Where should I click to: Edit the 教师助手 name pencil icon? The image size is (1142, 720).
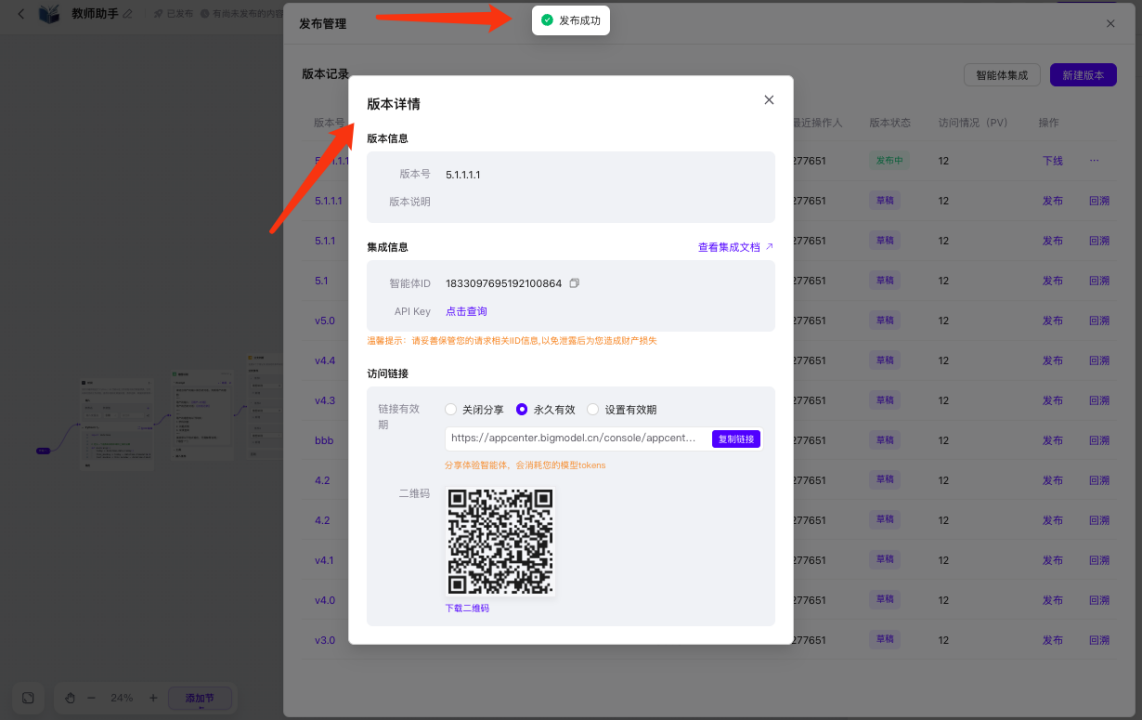[128, 14]
